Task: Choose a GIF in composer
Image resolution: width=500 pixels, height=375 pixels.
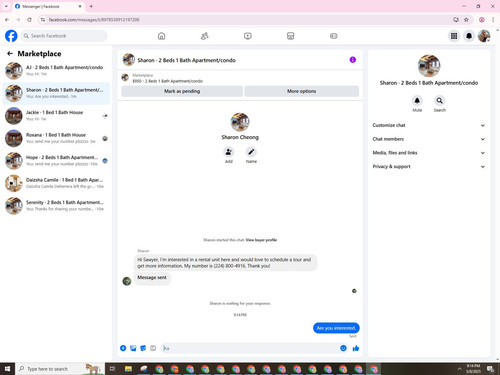Action: (153, 348)
